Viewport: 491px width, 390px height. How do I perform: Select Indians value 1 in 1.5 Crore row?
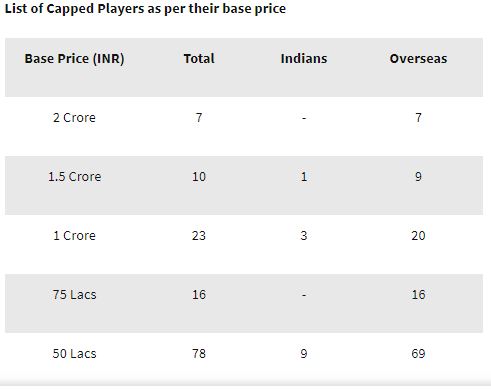point(304,177)
